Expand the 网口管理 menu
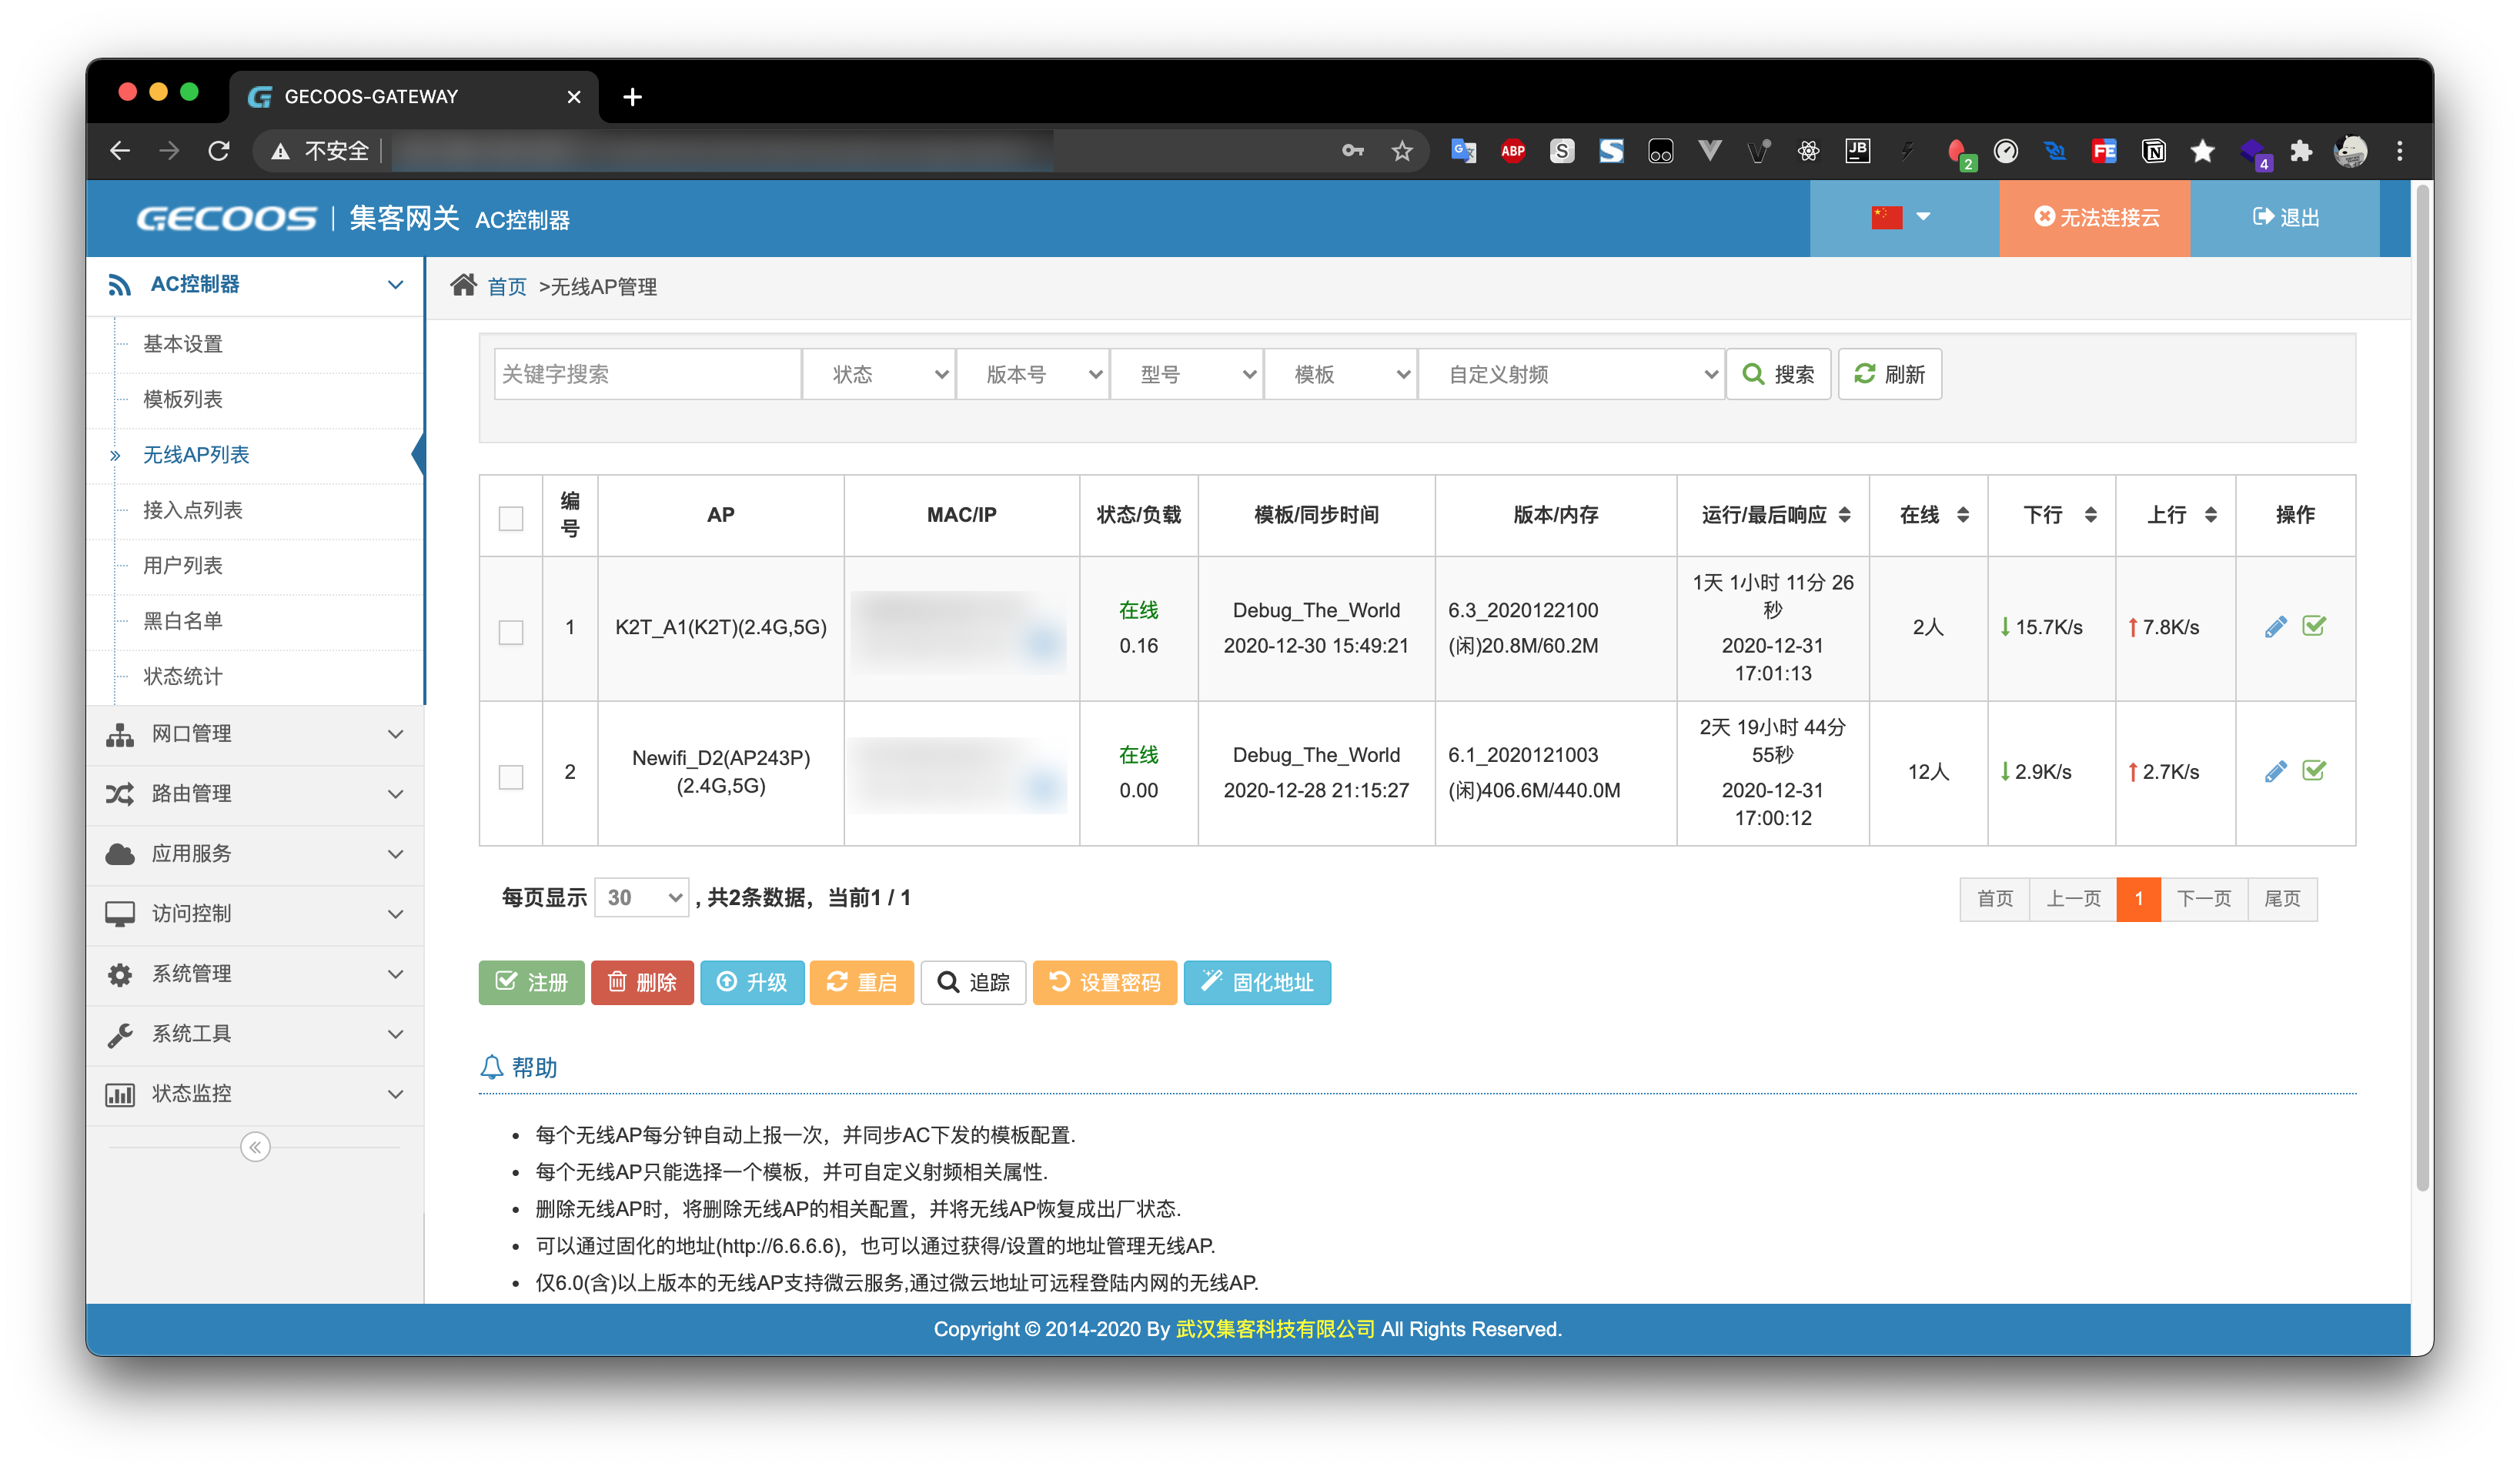The image size is (2520, 1470). tap(255, 734)
